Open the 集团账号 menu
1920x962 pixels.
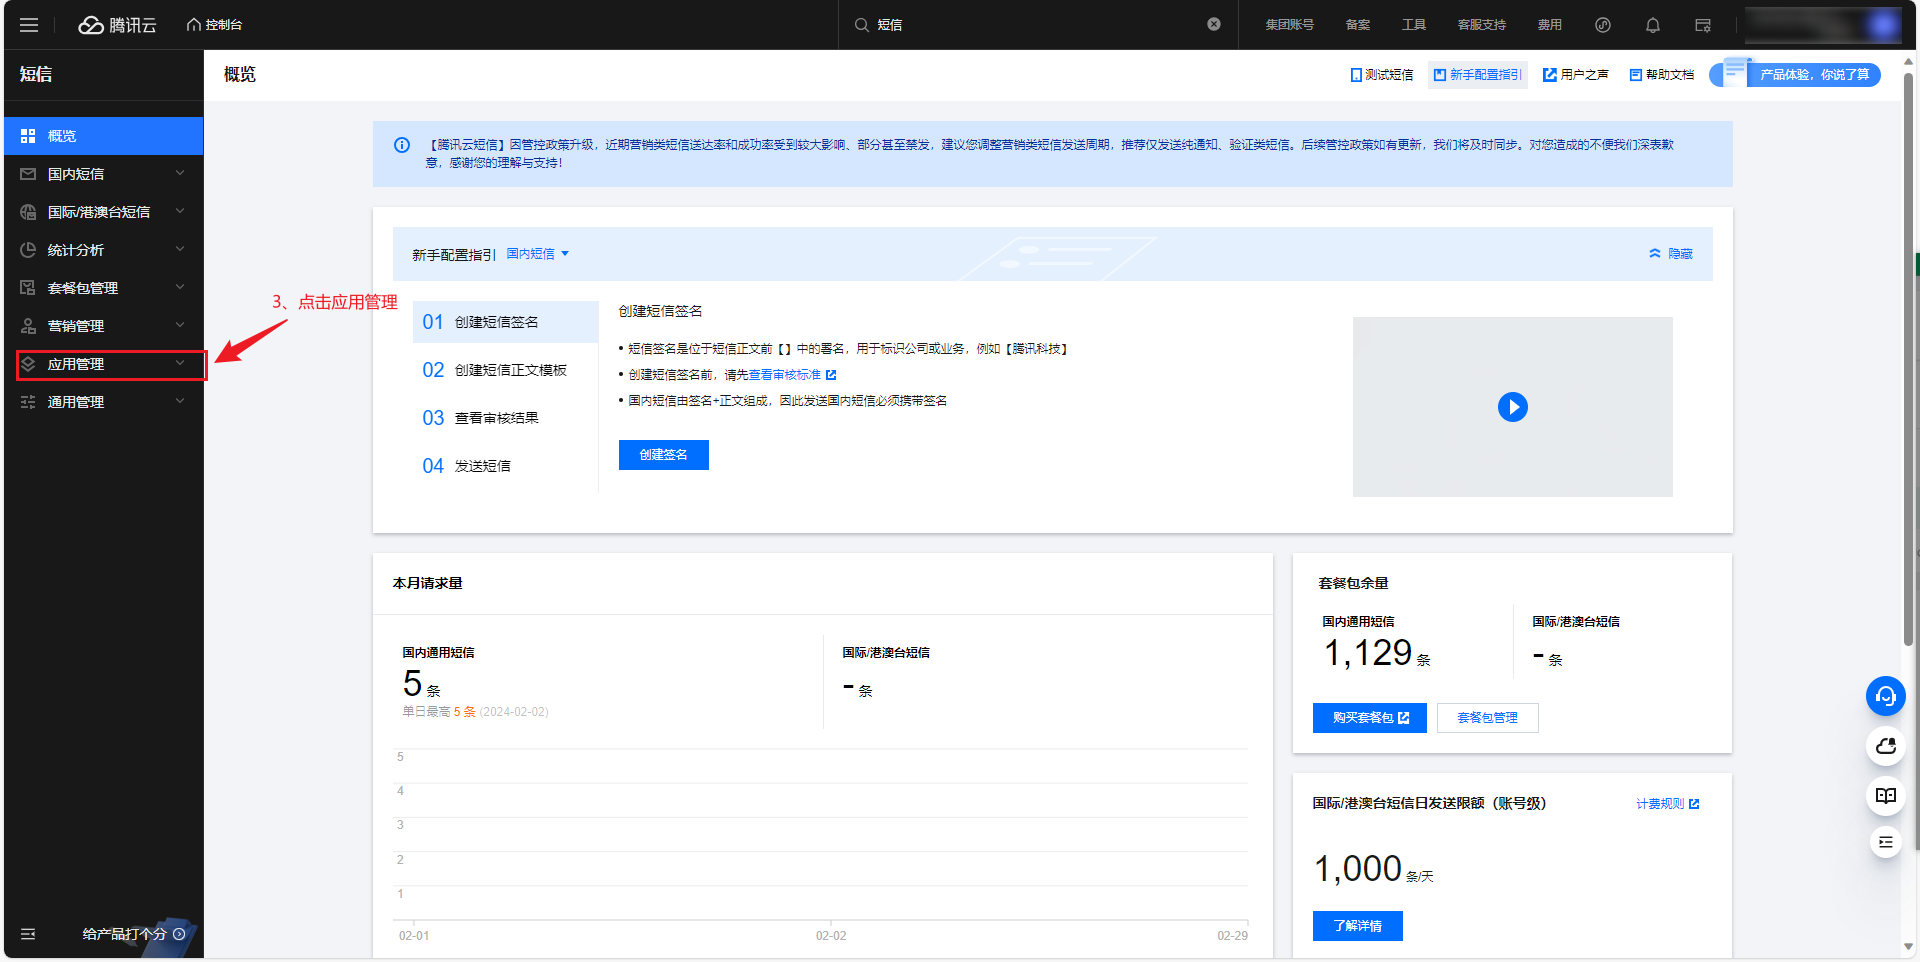click(1289, 25)
